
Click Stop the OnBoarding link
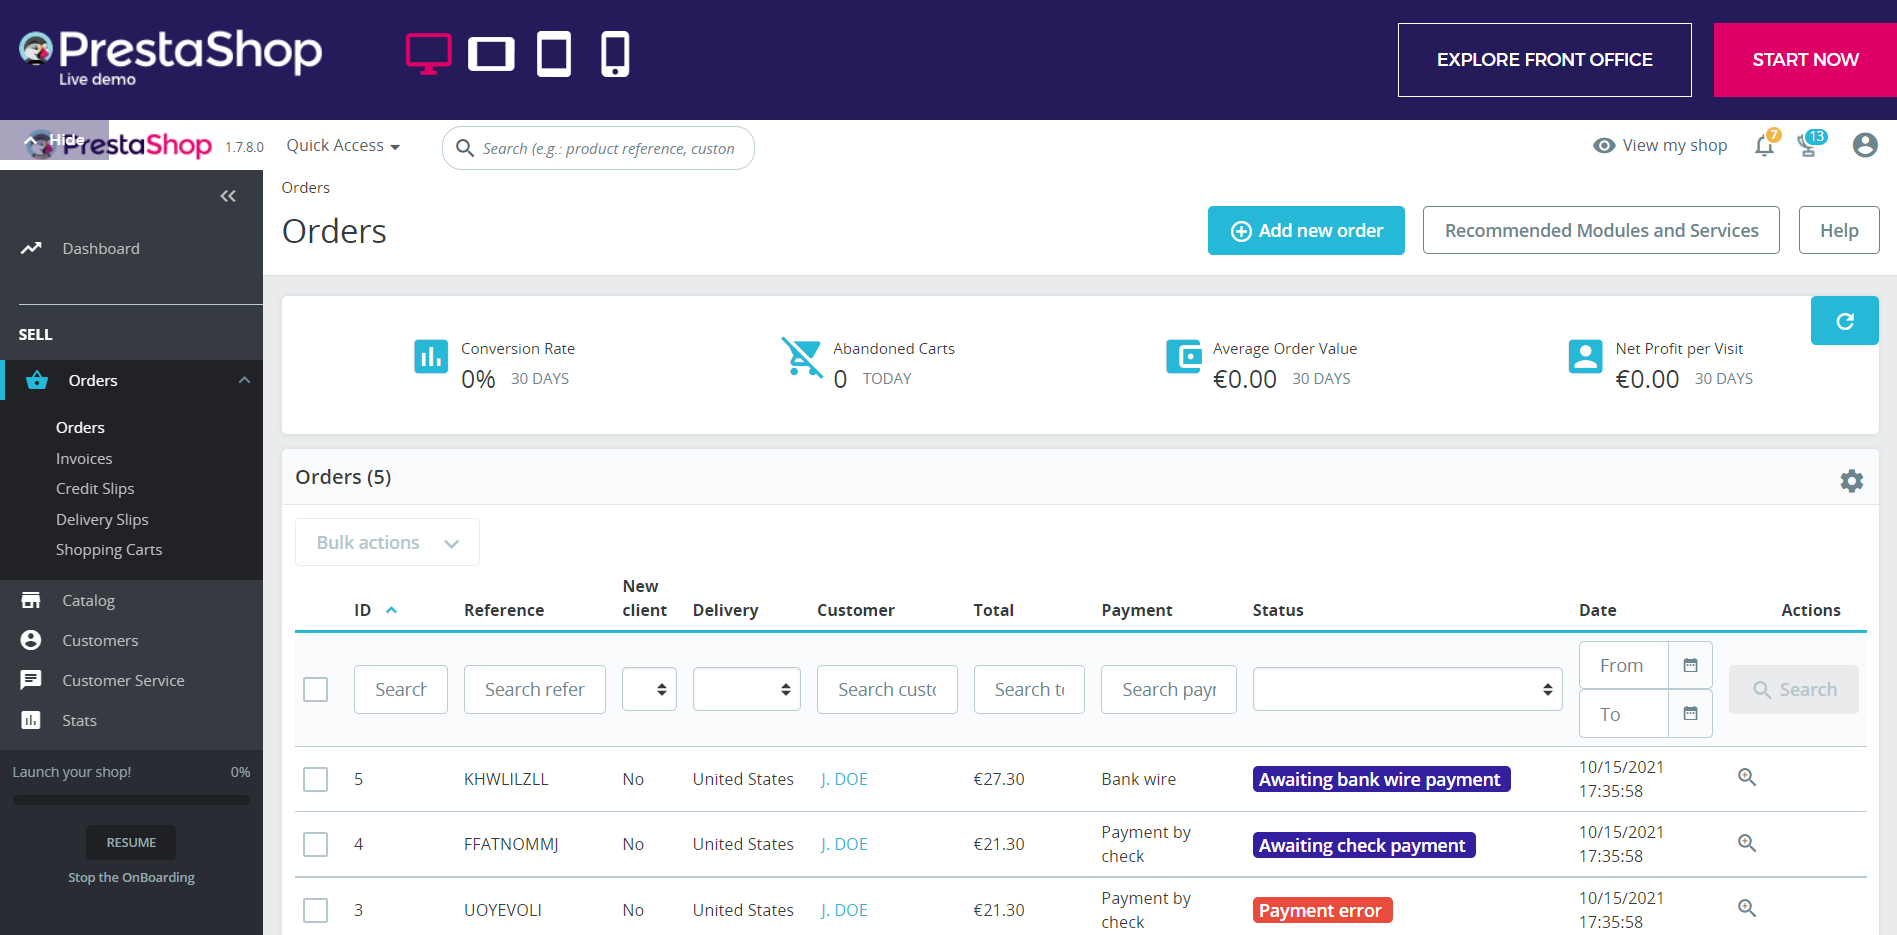click(131, 877)
